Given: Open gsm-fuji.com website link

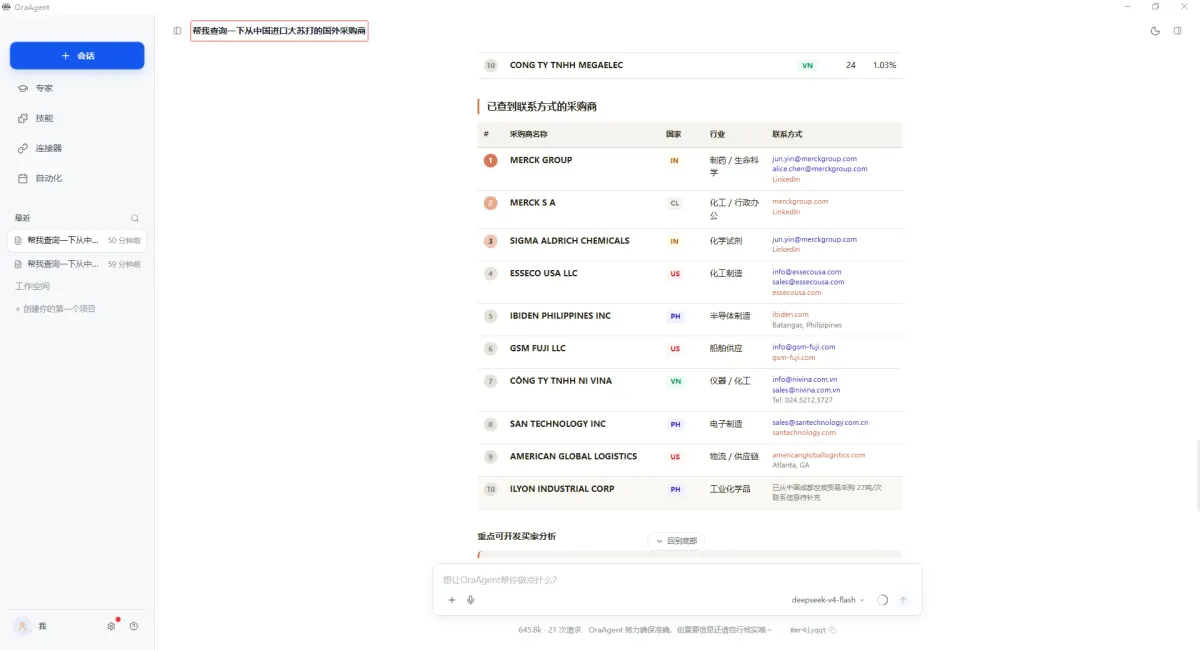Looking at the screenshot, I should (794, 357).
